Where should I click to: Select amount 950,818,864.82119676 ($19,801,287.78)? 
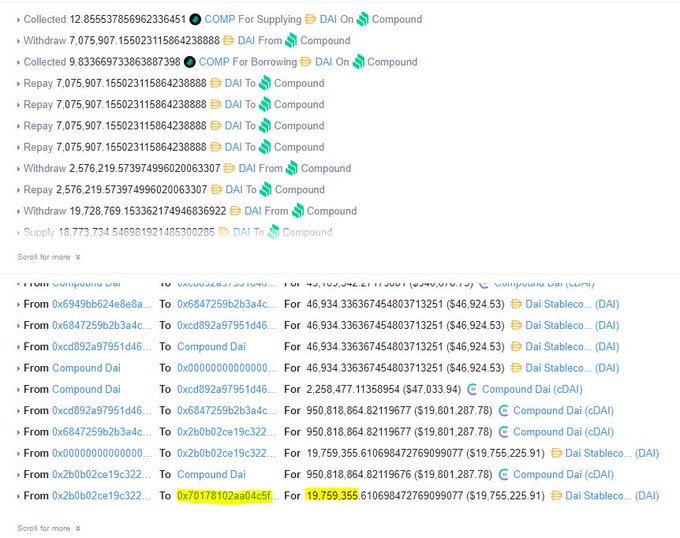coord(399,475)
